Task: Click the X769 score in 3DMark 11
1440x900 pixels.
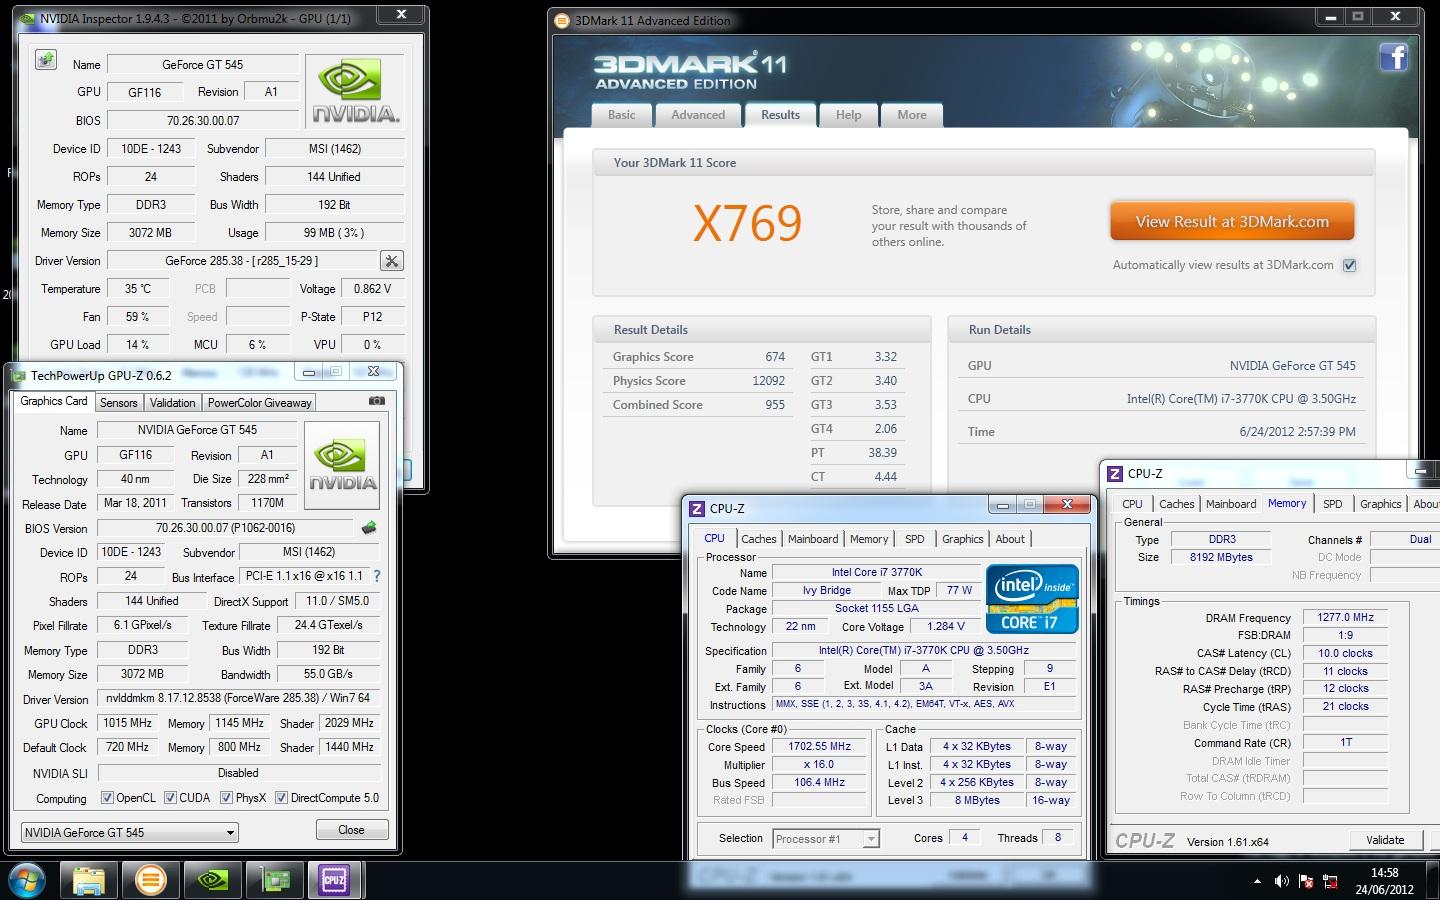Action: (747, 223)
